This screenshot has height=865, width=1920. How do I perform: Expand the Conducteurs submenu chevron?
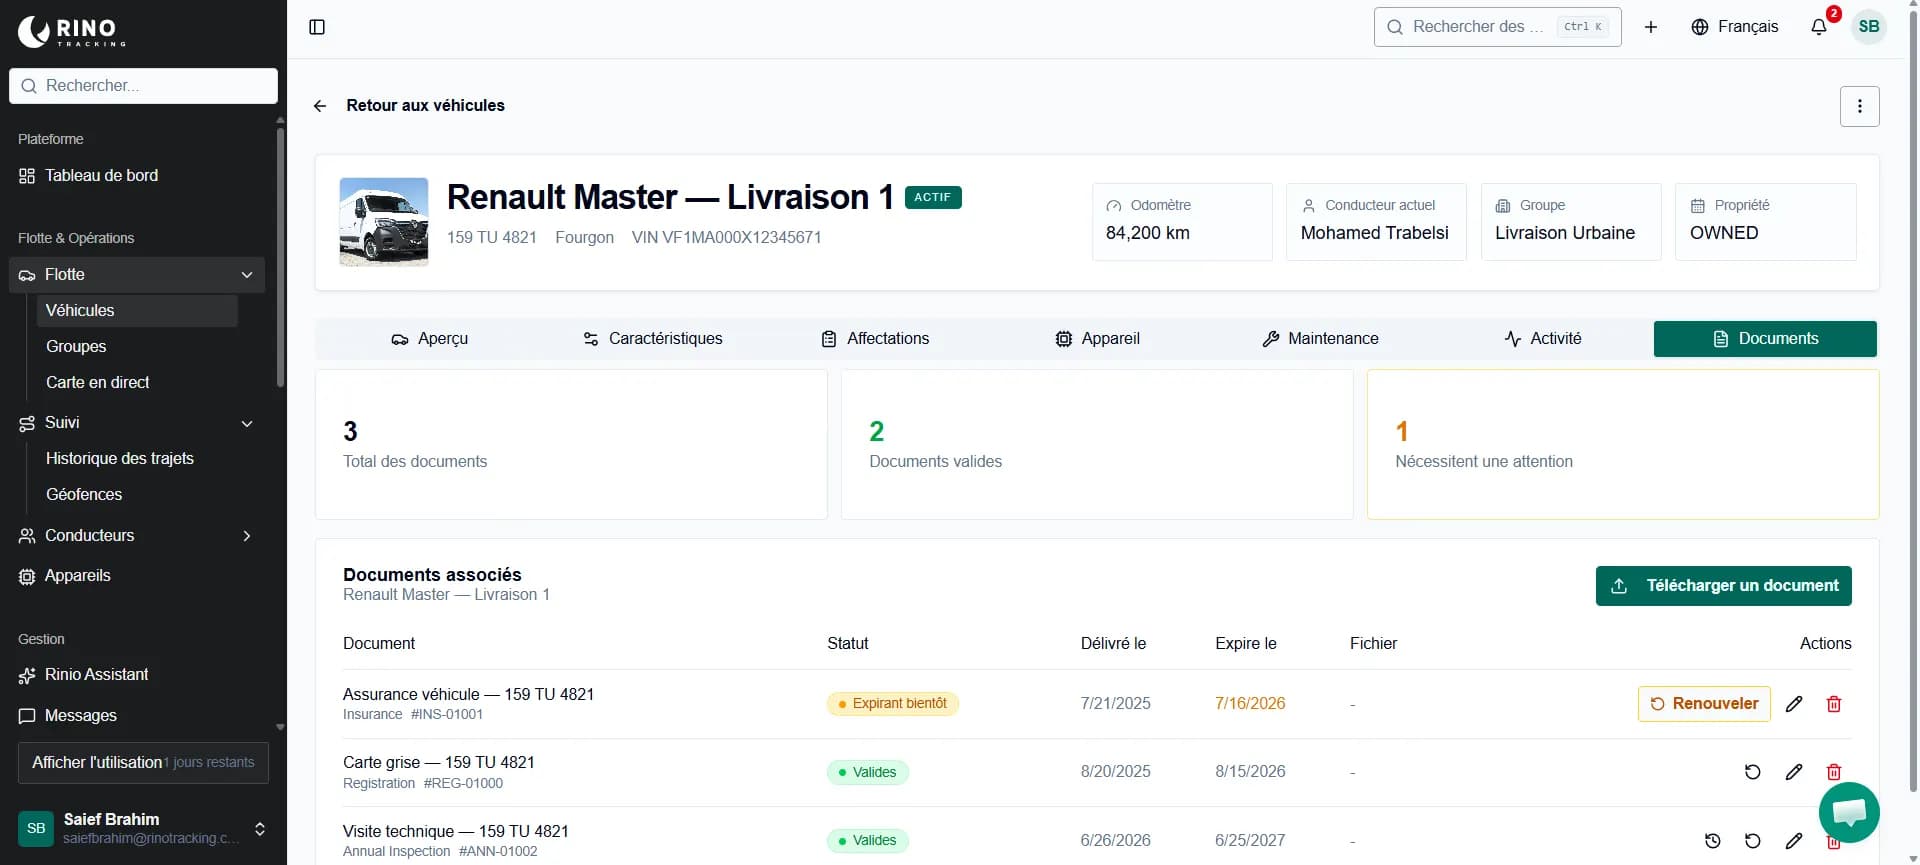tap(247, 536)
